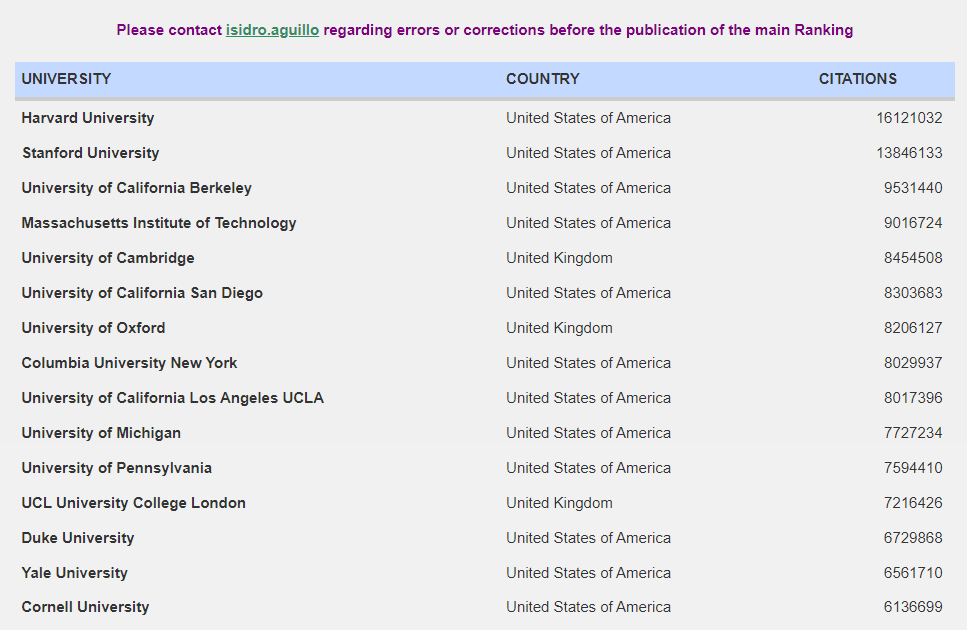
Task: Select the country cell for University of Michigan
Action: coord(588,433)
